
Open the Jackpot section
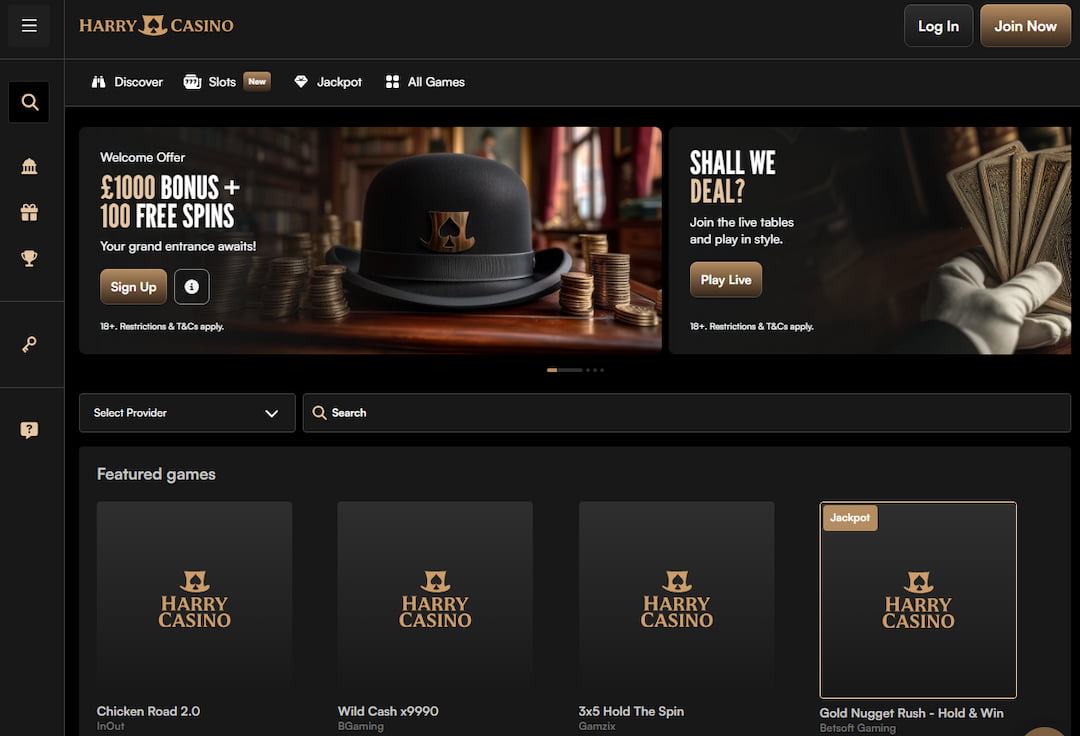327,82
